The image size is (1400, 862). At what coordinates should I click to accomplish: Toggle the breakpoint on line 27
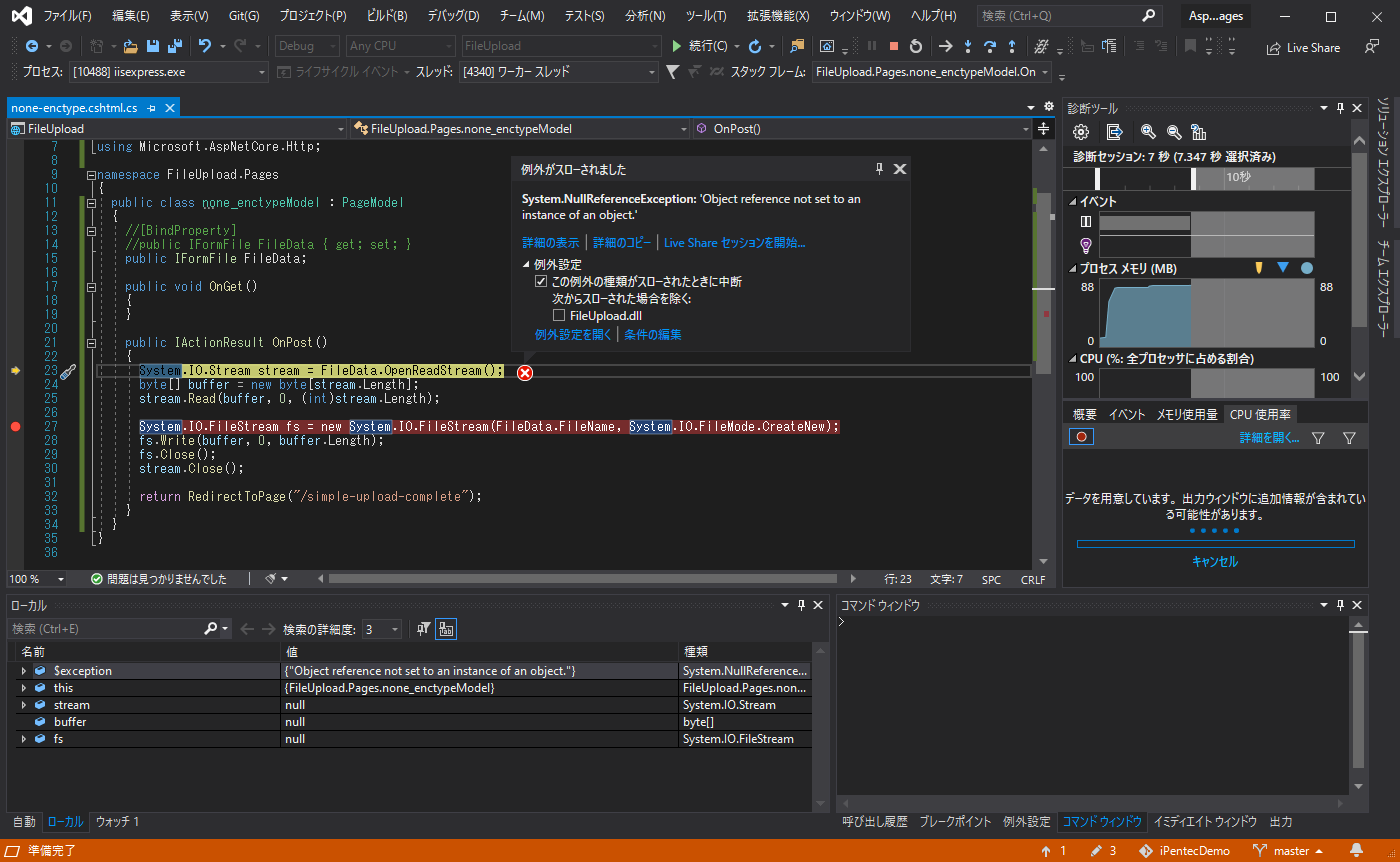[15, 427]
